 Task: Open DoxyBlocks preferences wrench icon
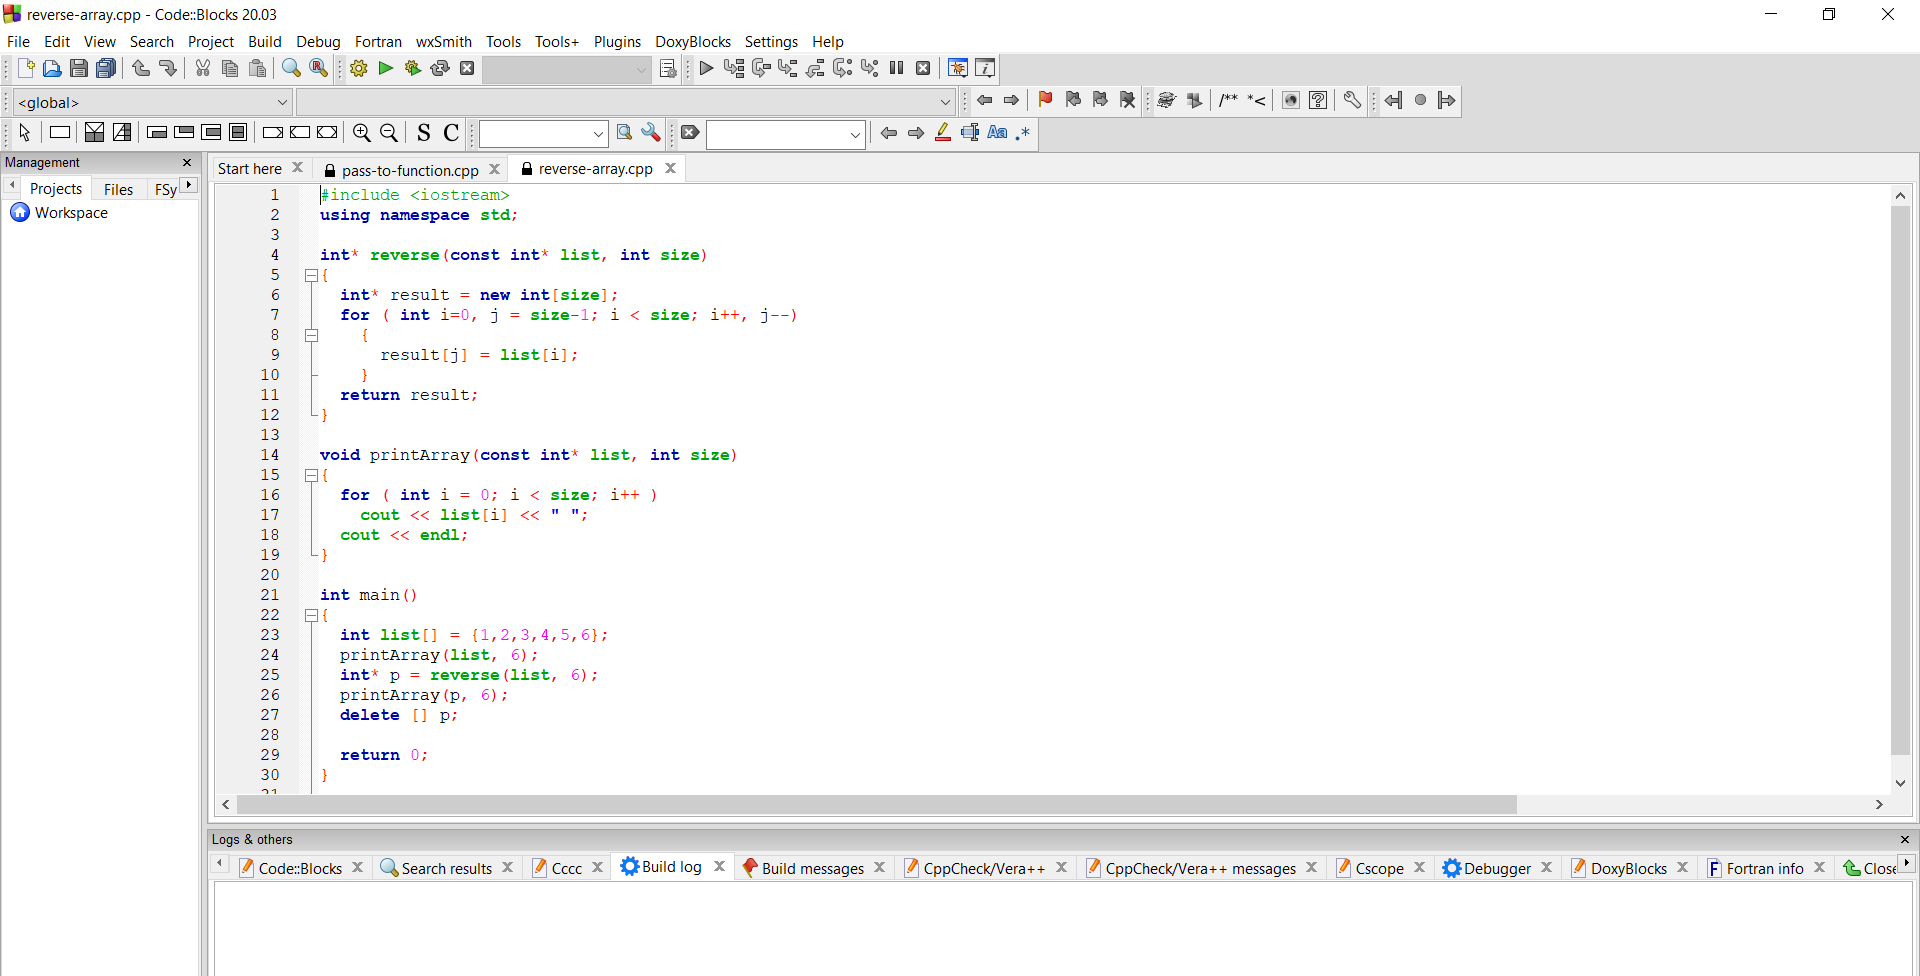[x=1352, y=100]
